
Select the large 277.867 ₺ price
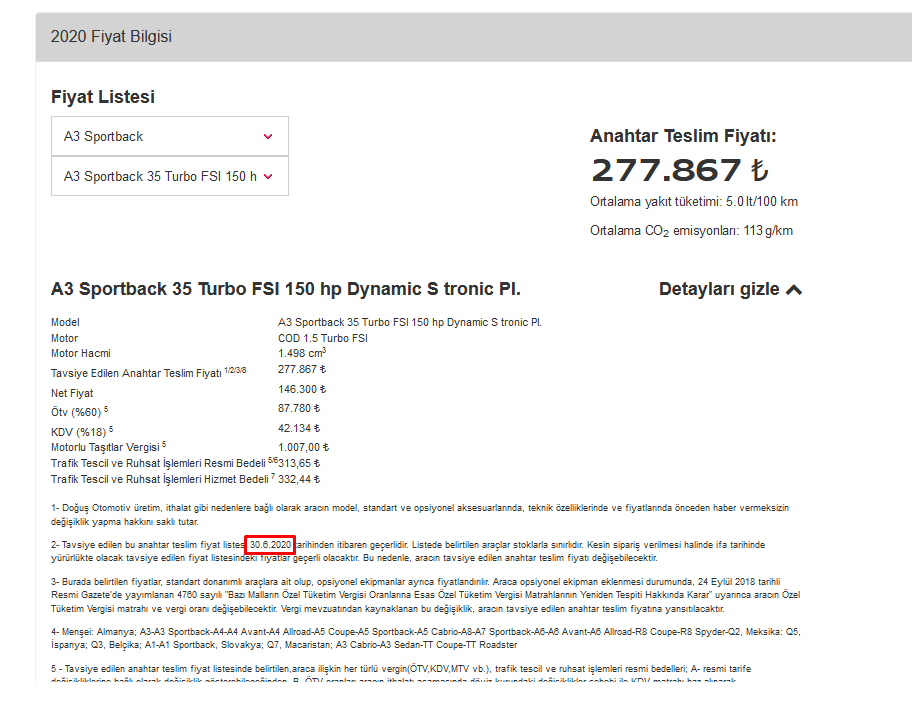coord(680,170)
